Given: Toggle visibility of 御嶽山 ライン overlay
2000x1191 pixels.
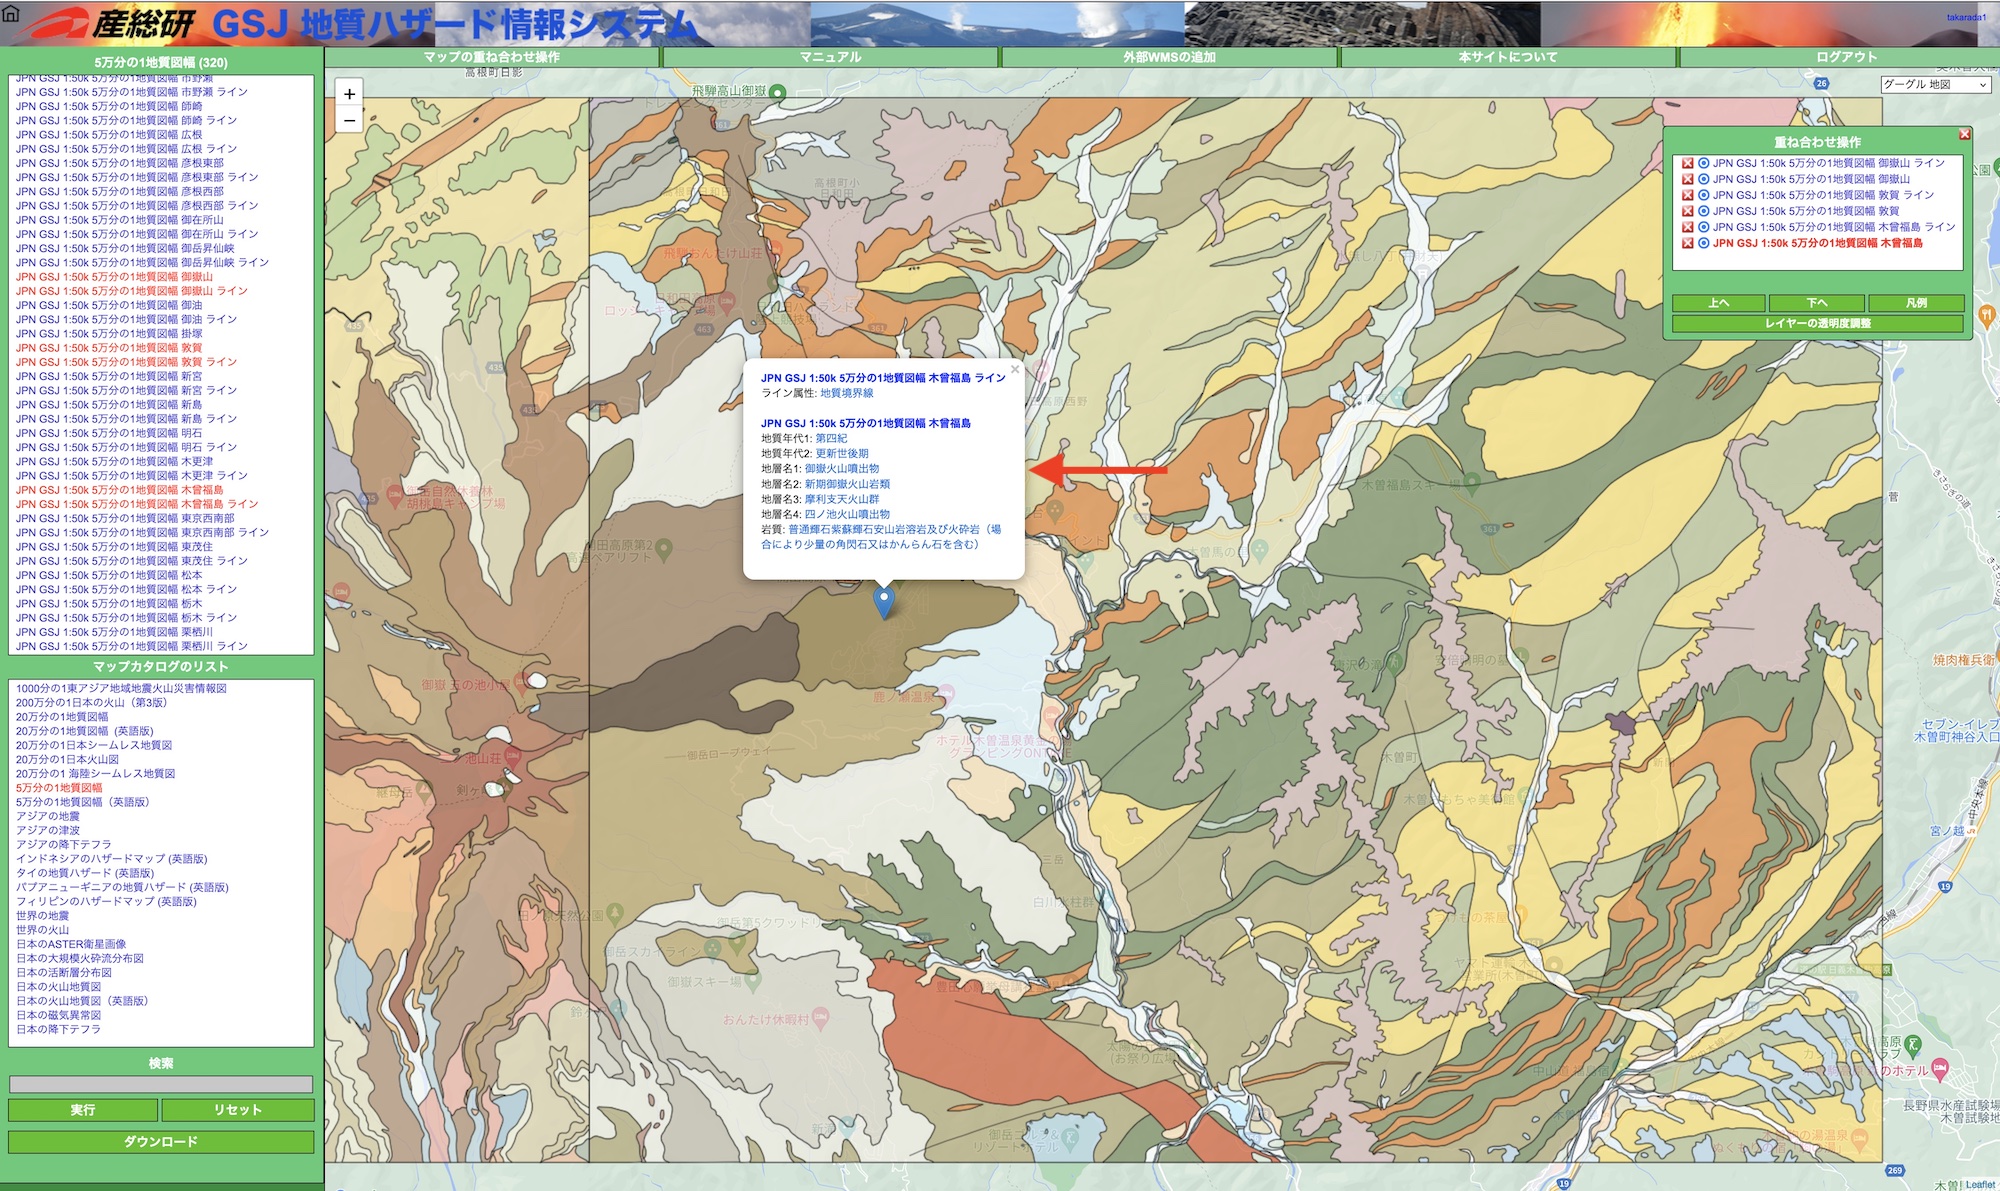Looking at the screenshot, I should click(1703, 163).
